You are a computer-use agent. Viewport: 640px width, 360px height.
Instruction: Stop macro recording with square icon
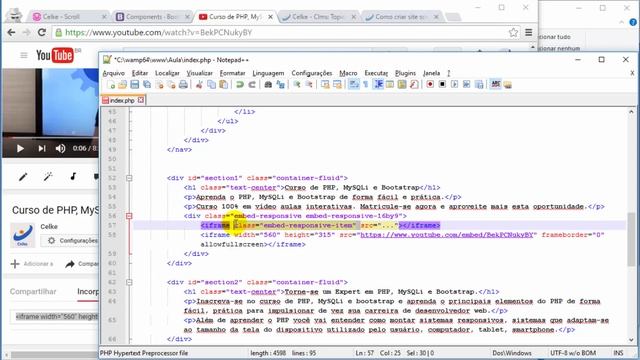coord(442,84)
